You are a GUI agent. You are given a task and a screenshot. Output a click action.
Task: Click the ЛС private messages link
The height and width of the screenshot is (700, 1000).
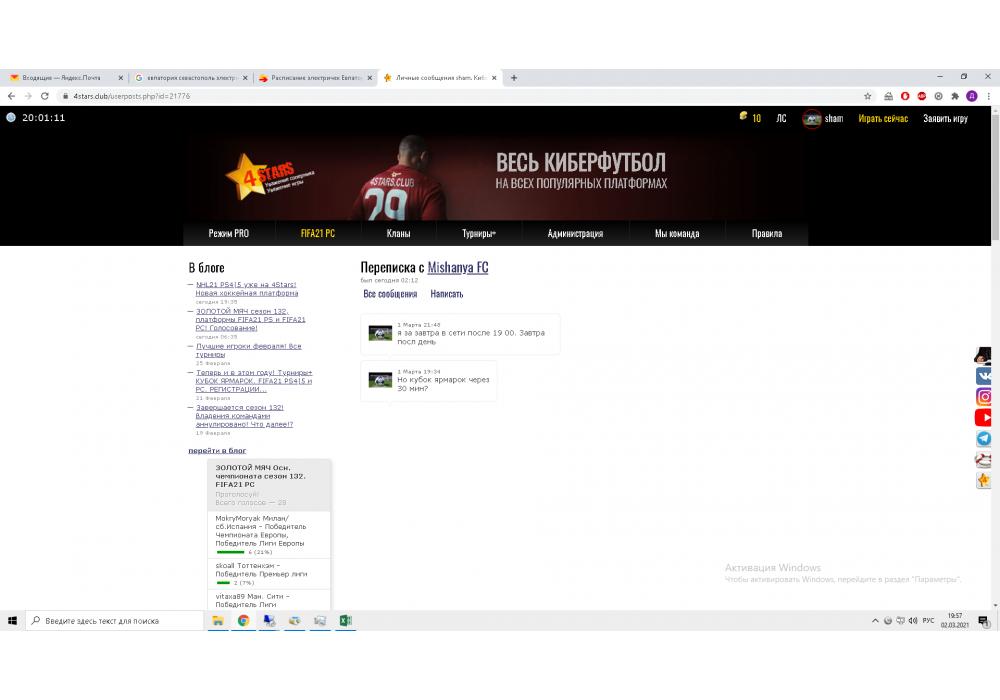pos(781,119)
